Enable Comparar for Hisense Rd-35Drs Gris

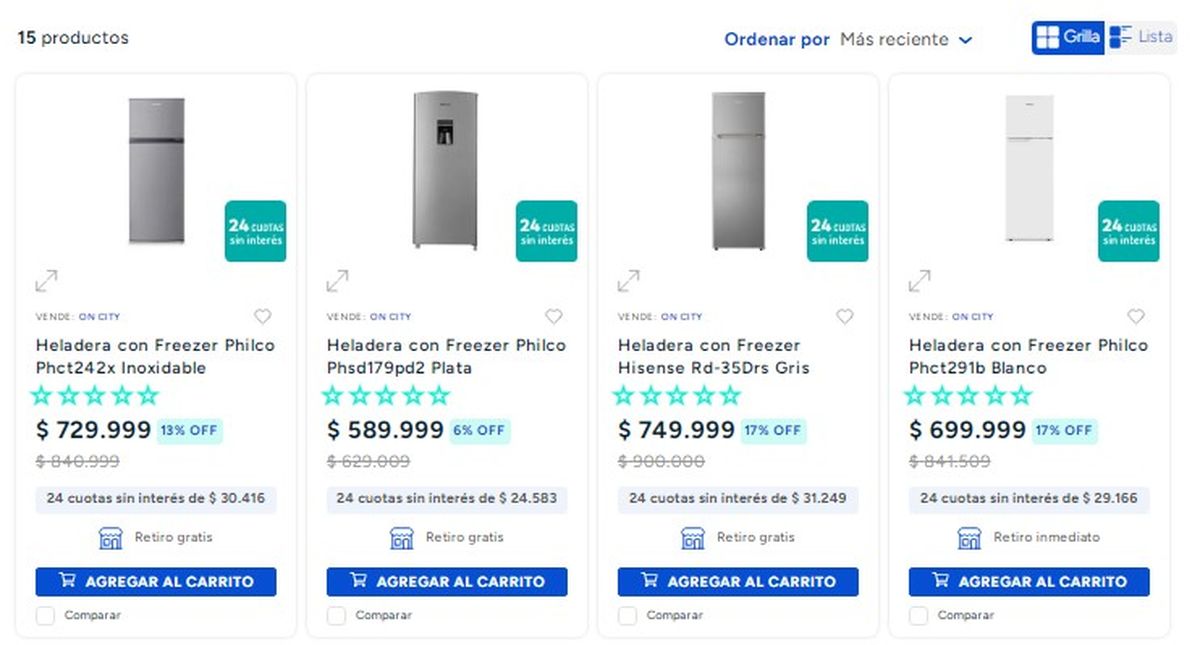click(627, 616)
